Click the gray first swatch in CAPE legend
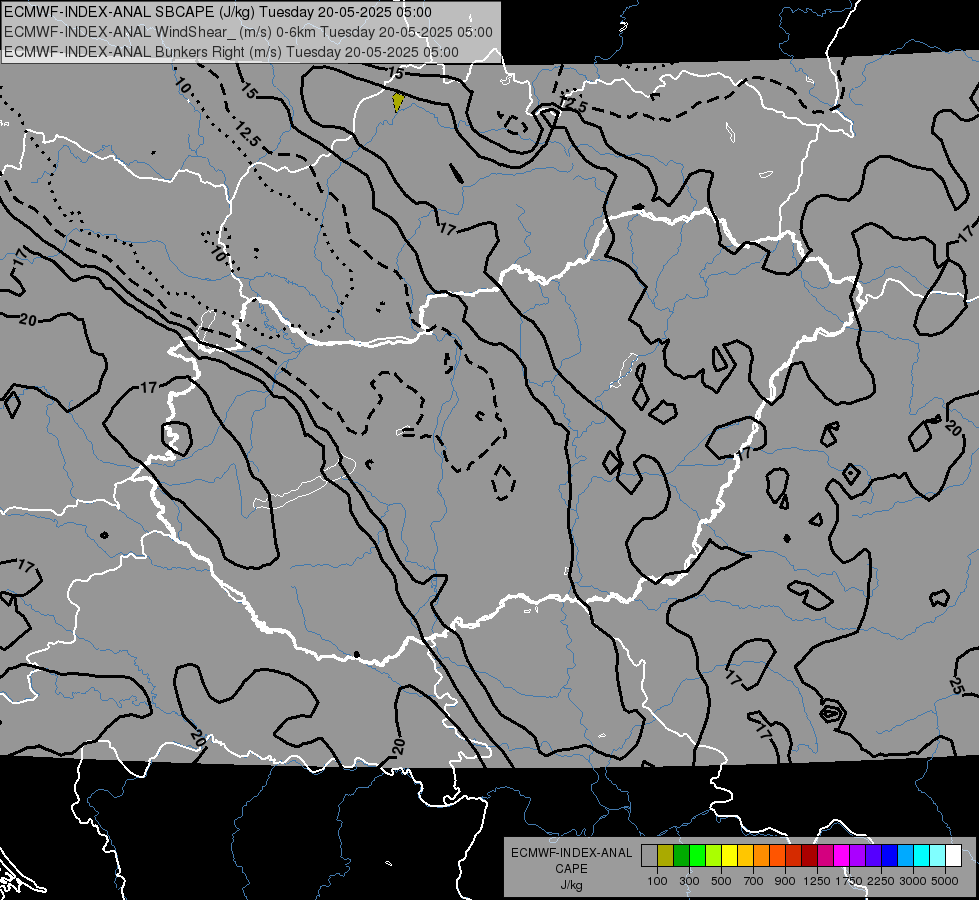Viewport: 979px width, 900px height. coord(649,856)
